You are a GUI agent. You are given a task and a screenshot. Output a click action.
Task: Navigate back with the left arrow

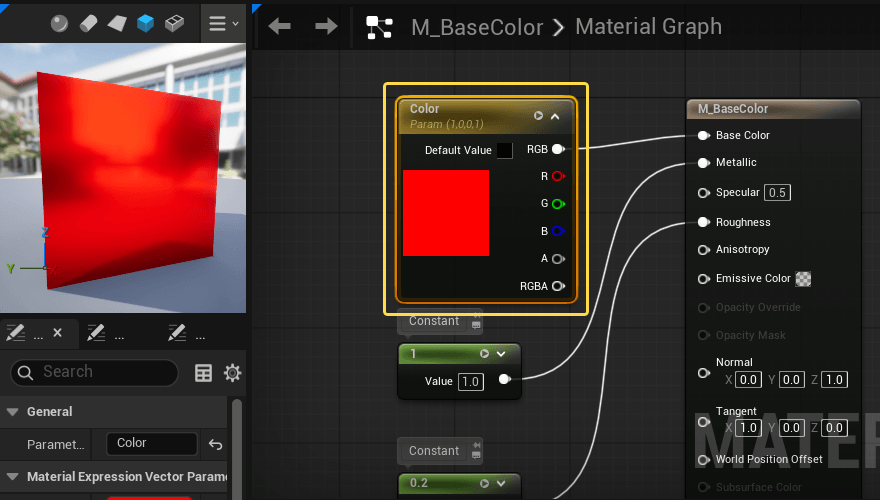(x=280, y=27)
